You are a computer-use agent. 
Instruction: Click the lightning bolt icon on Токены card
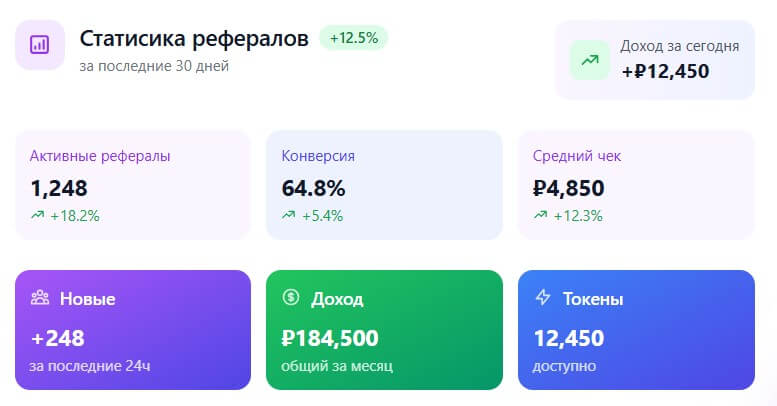coord(543,298)
